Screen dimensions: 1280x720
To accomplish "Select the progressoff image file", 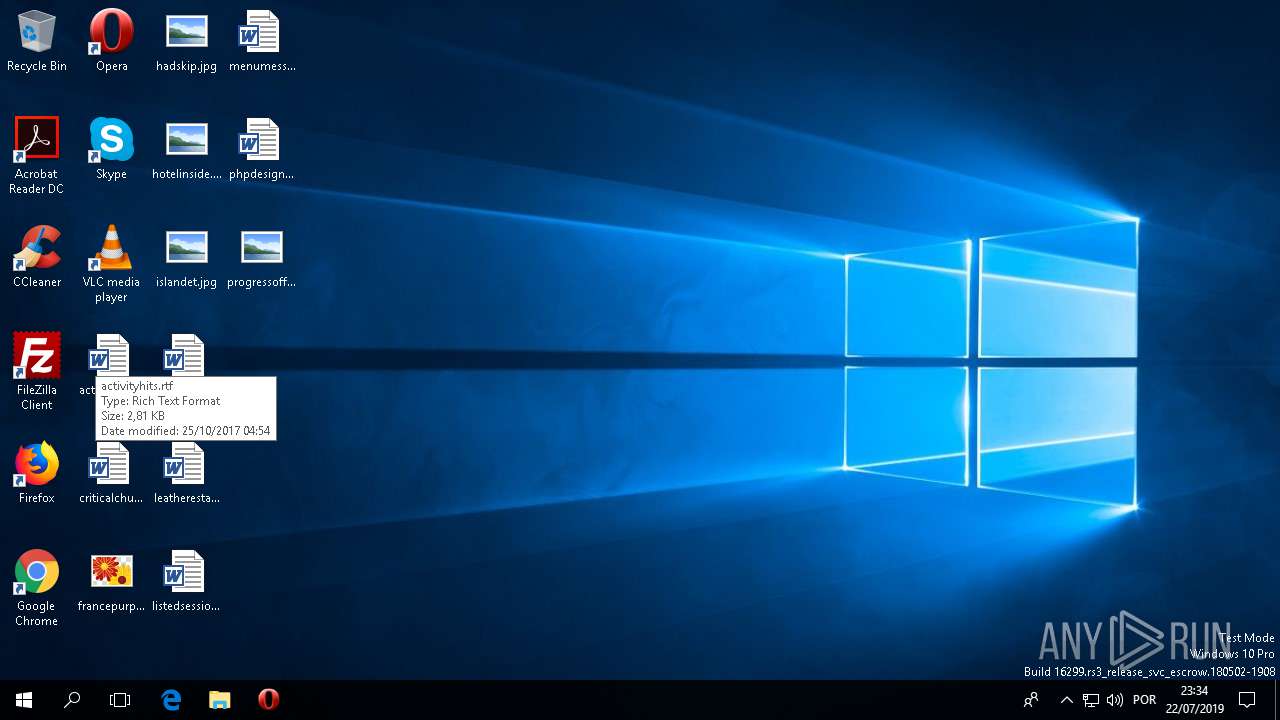I will click(x=261, y=257).
